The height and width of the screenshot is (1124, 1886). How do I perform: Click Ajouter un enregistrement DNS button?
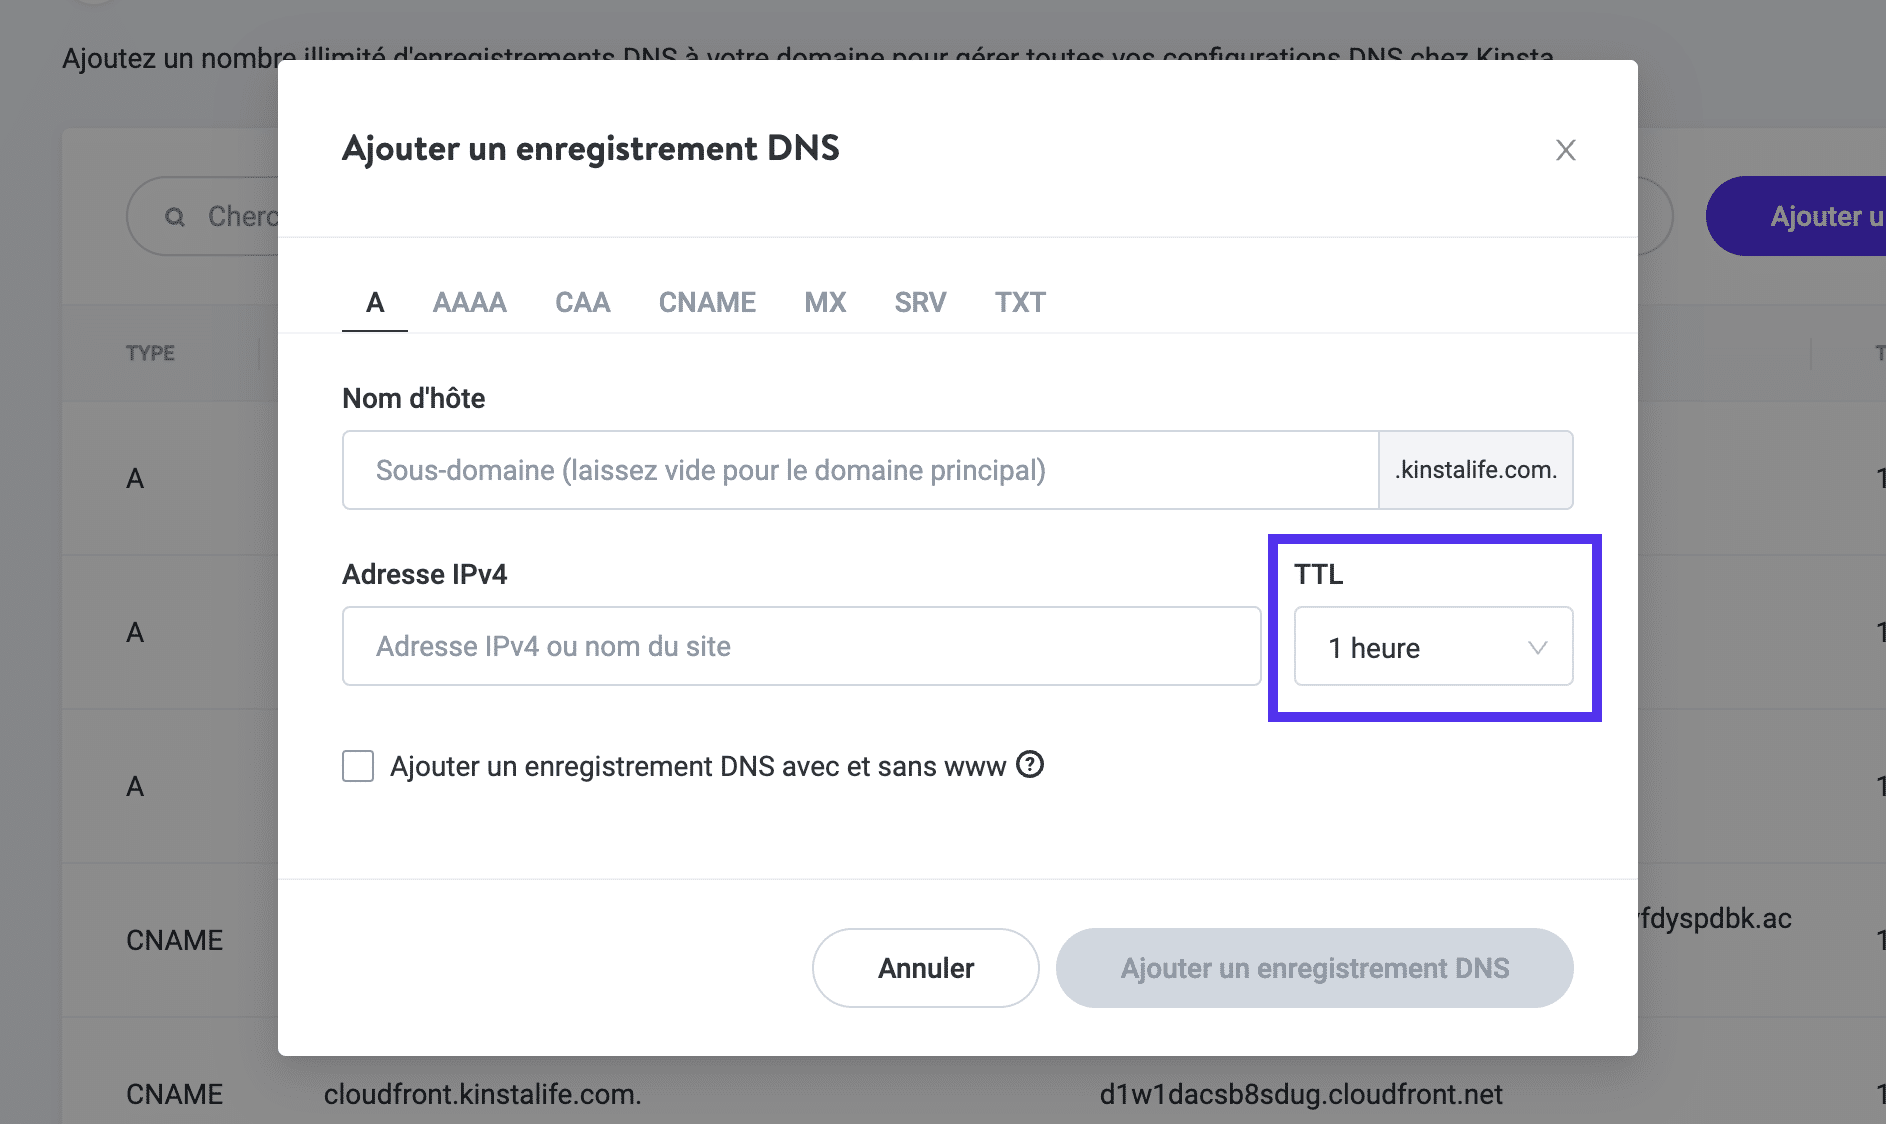(1314, 967)
